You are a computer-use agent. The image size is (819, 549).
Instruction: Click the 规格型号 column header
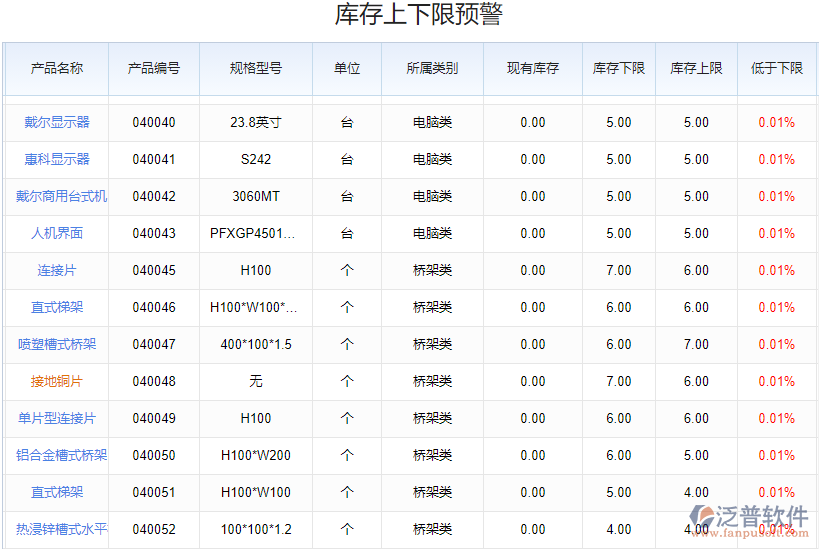256,68
